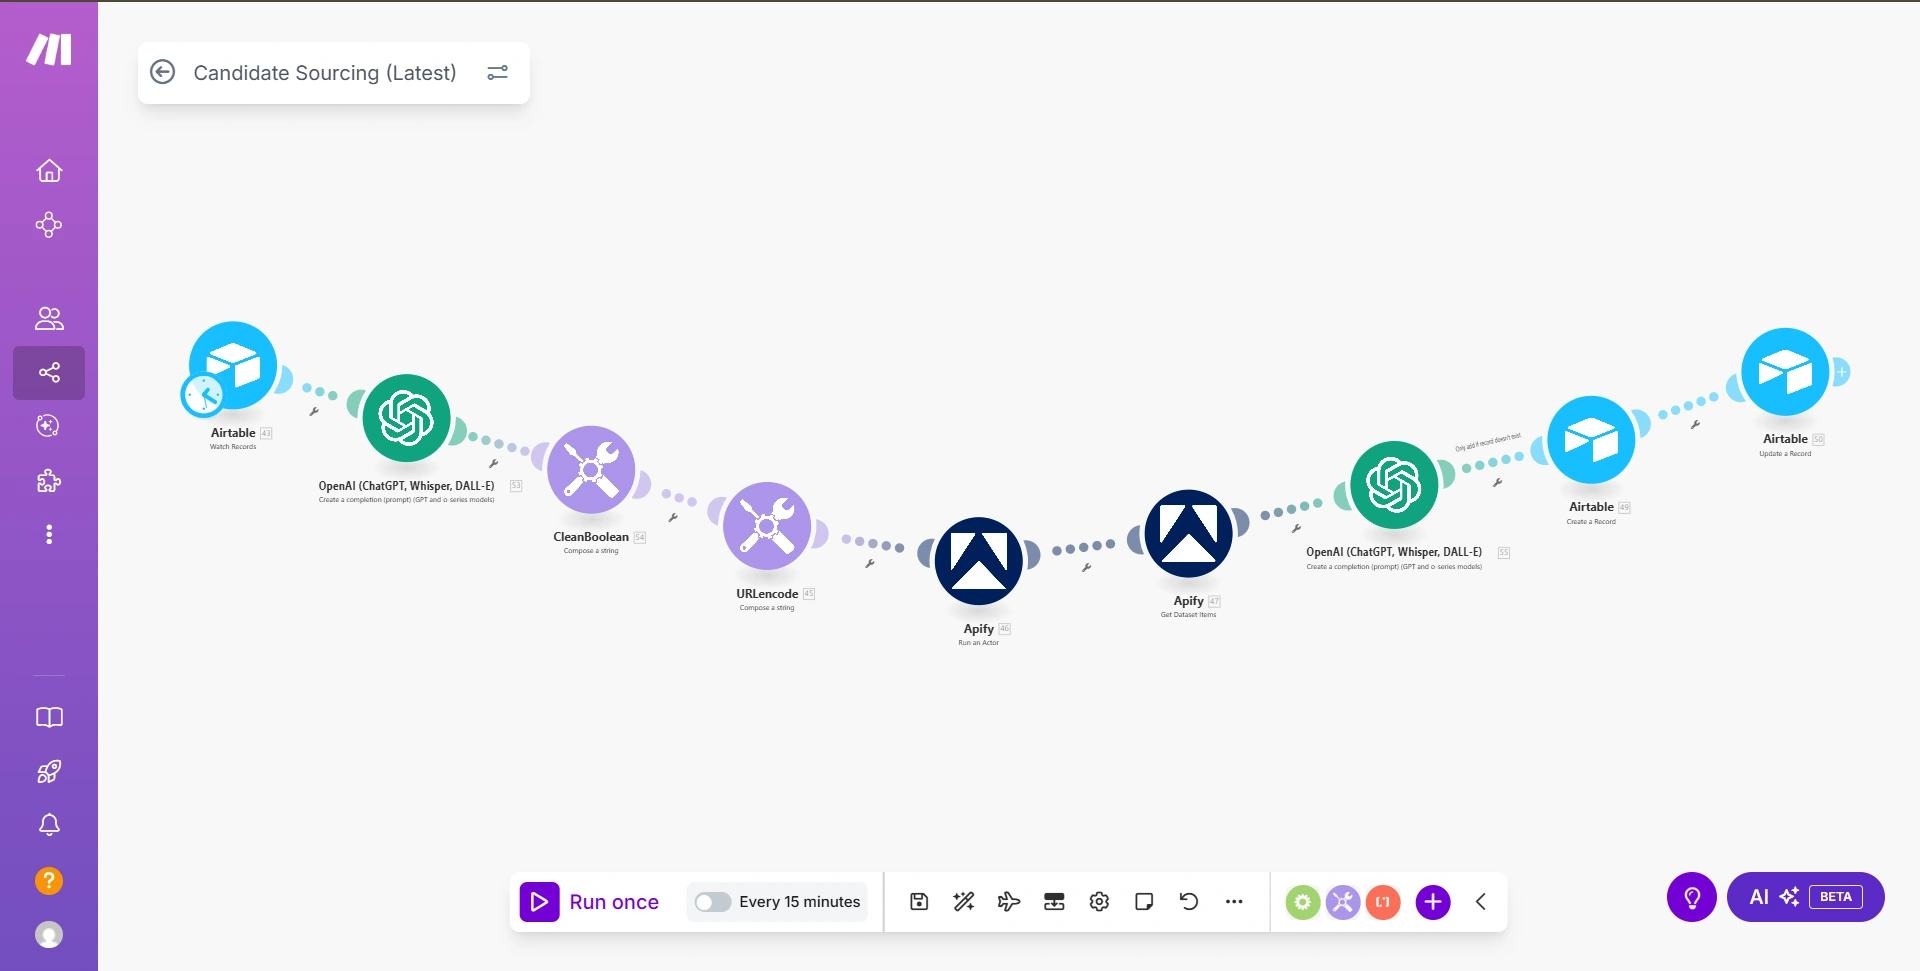Click the clock schedule icon on Airtable trigger
Viewport: 1920px width, 971px height.
point(203,395)
